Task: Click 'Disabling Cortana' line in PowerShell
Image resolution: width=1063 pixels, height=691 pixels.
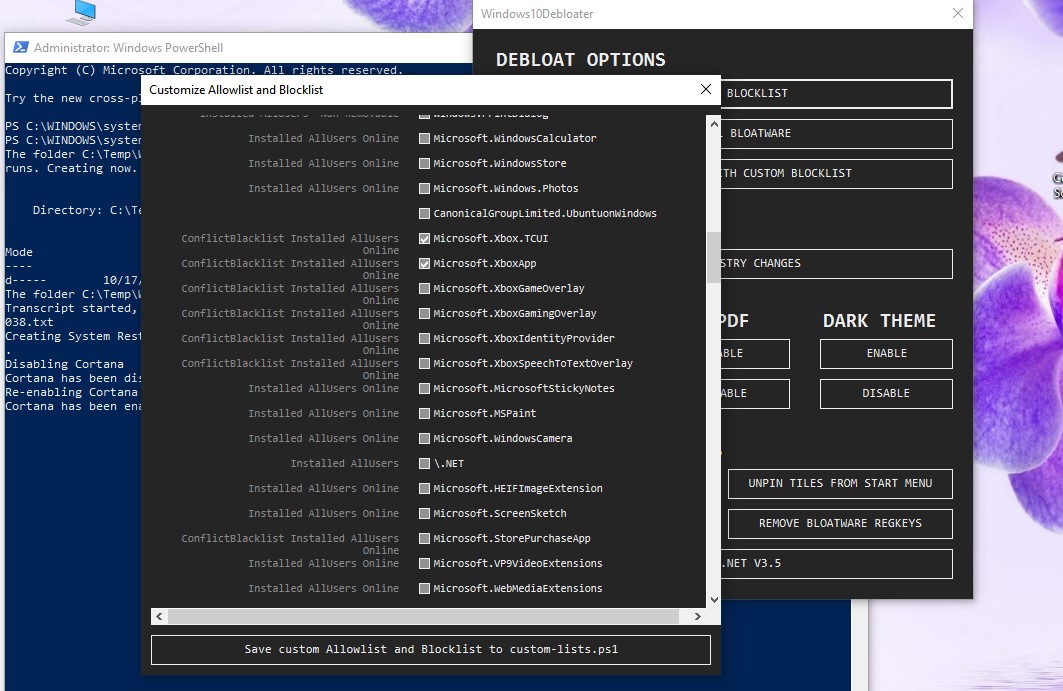Action: (64, 364)
